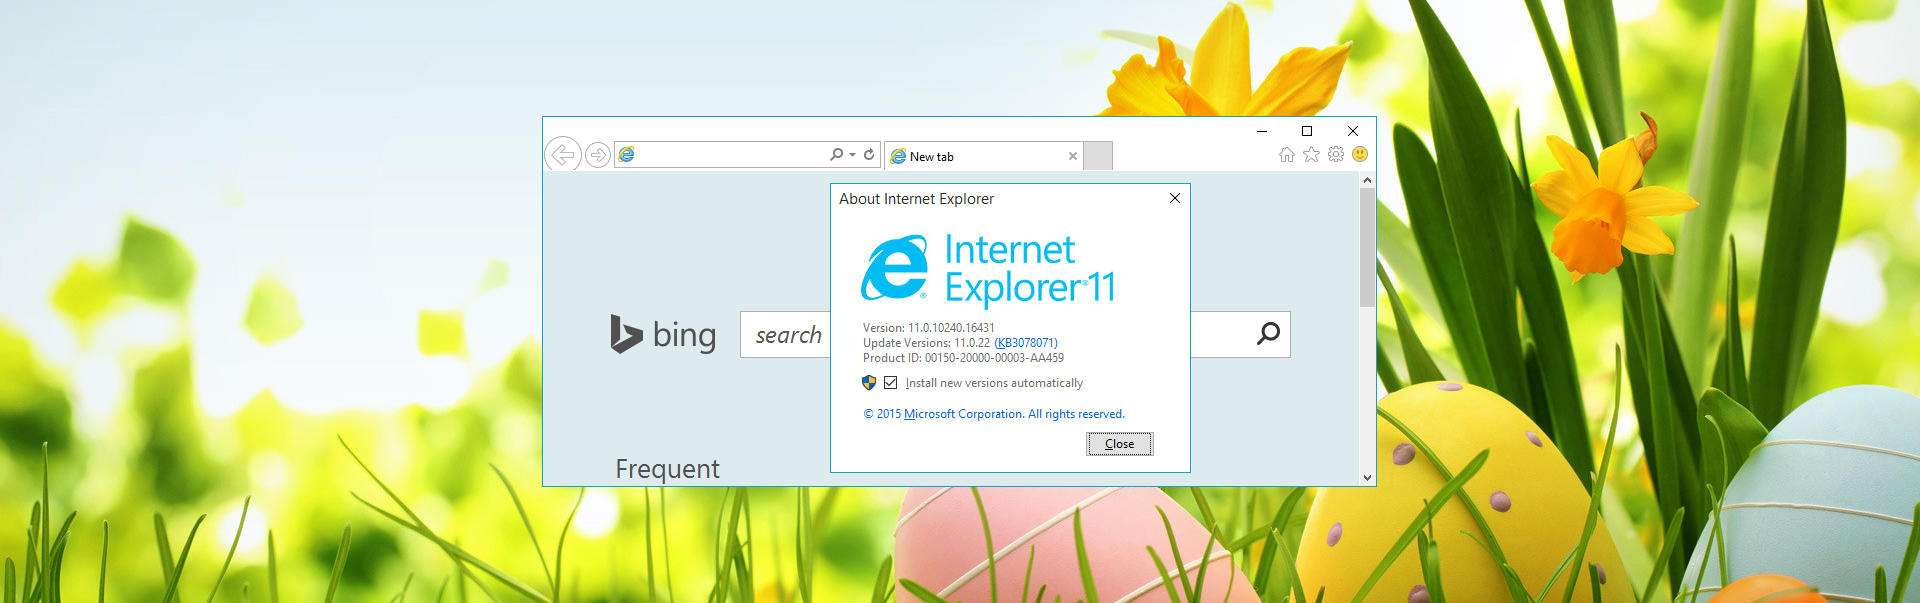Click the address bar magnifier search icon
Image resolution: width=1920 pixels, height=603 pixels.
(x=836, y=155)
